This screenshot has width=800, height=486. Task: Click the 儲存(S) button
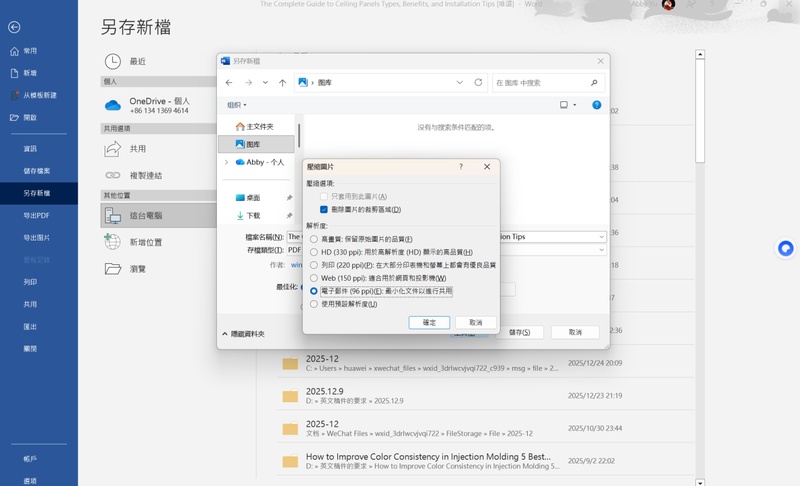519,332
